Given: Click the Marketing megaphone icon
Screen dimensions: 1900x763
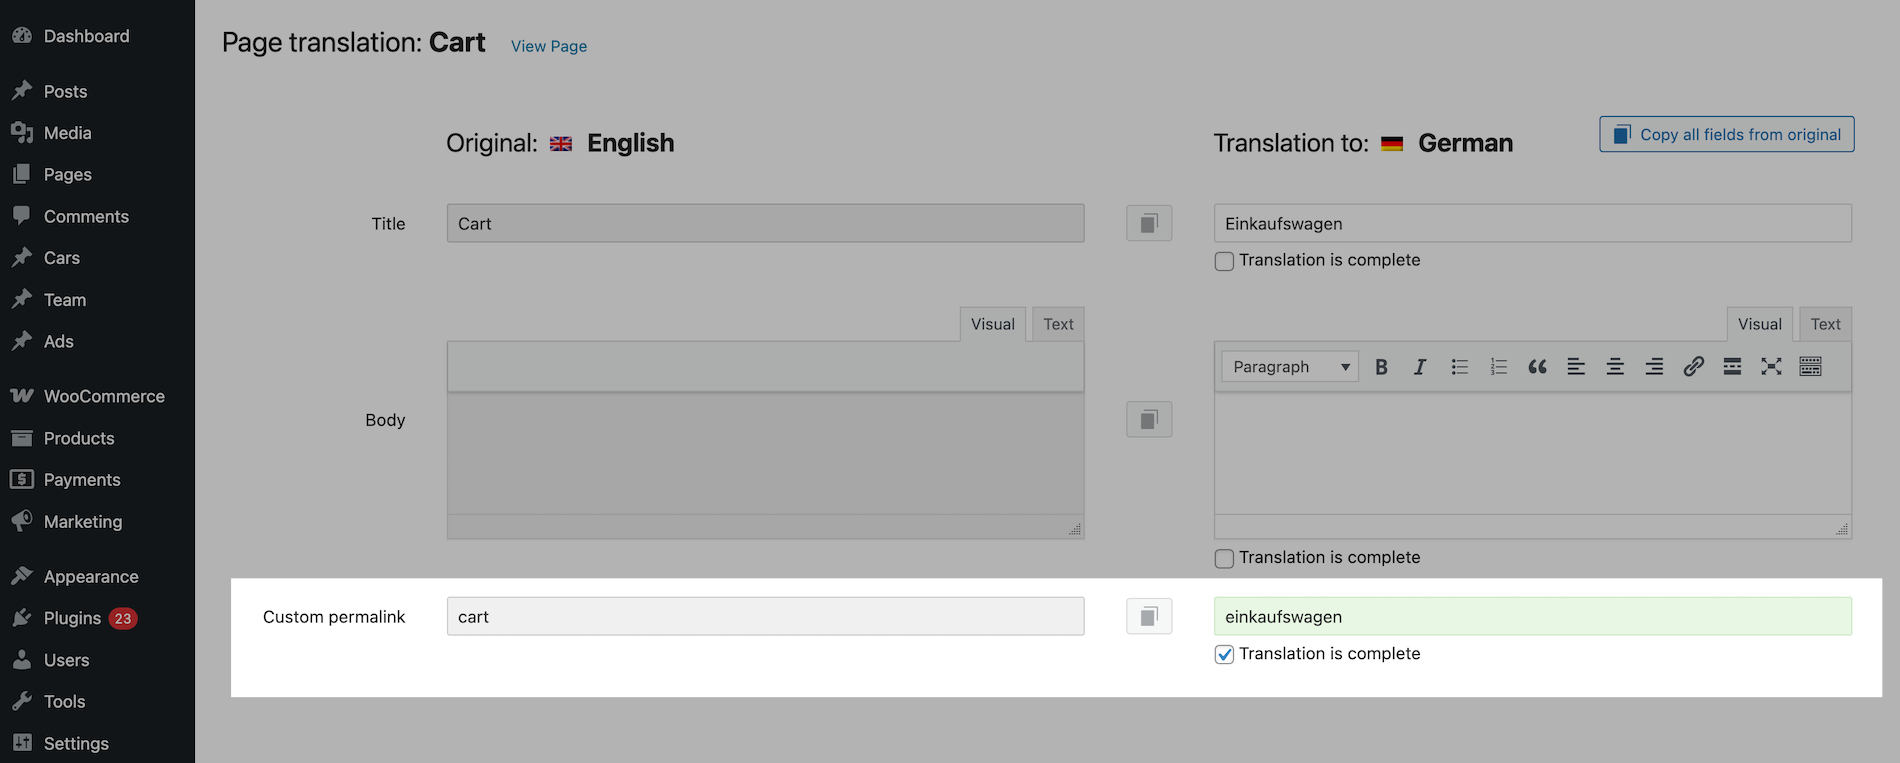Looking at the screenshot, I should point(22,521).
